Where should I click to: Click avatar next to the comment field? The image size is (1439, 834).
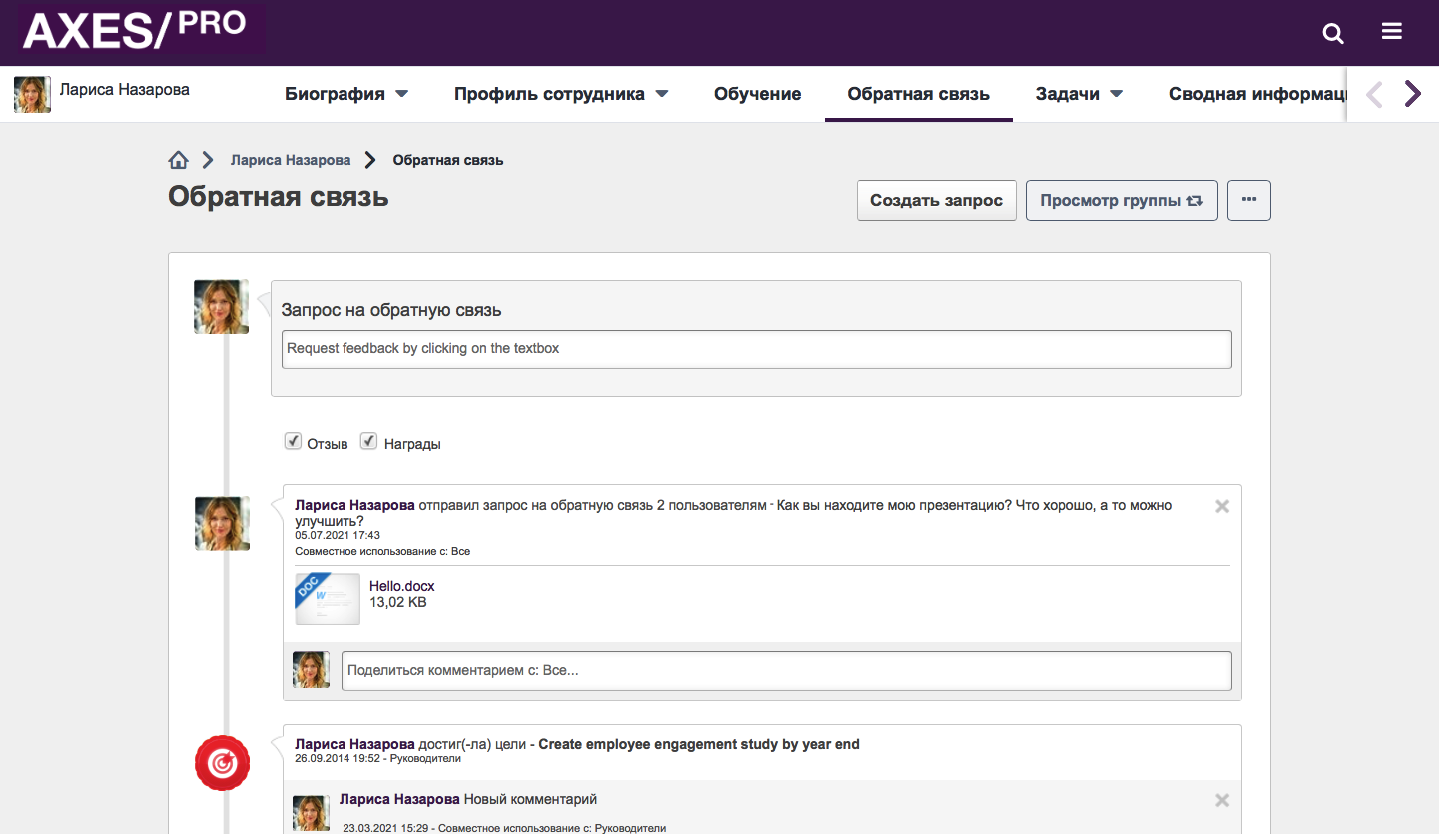[311, 670]
